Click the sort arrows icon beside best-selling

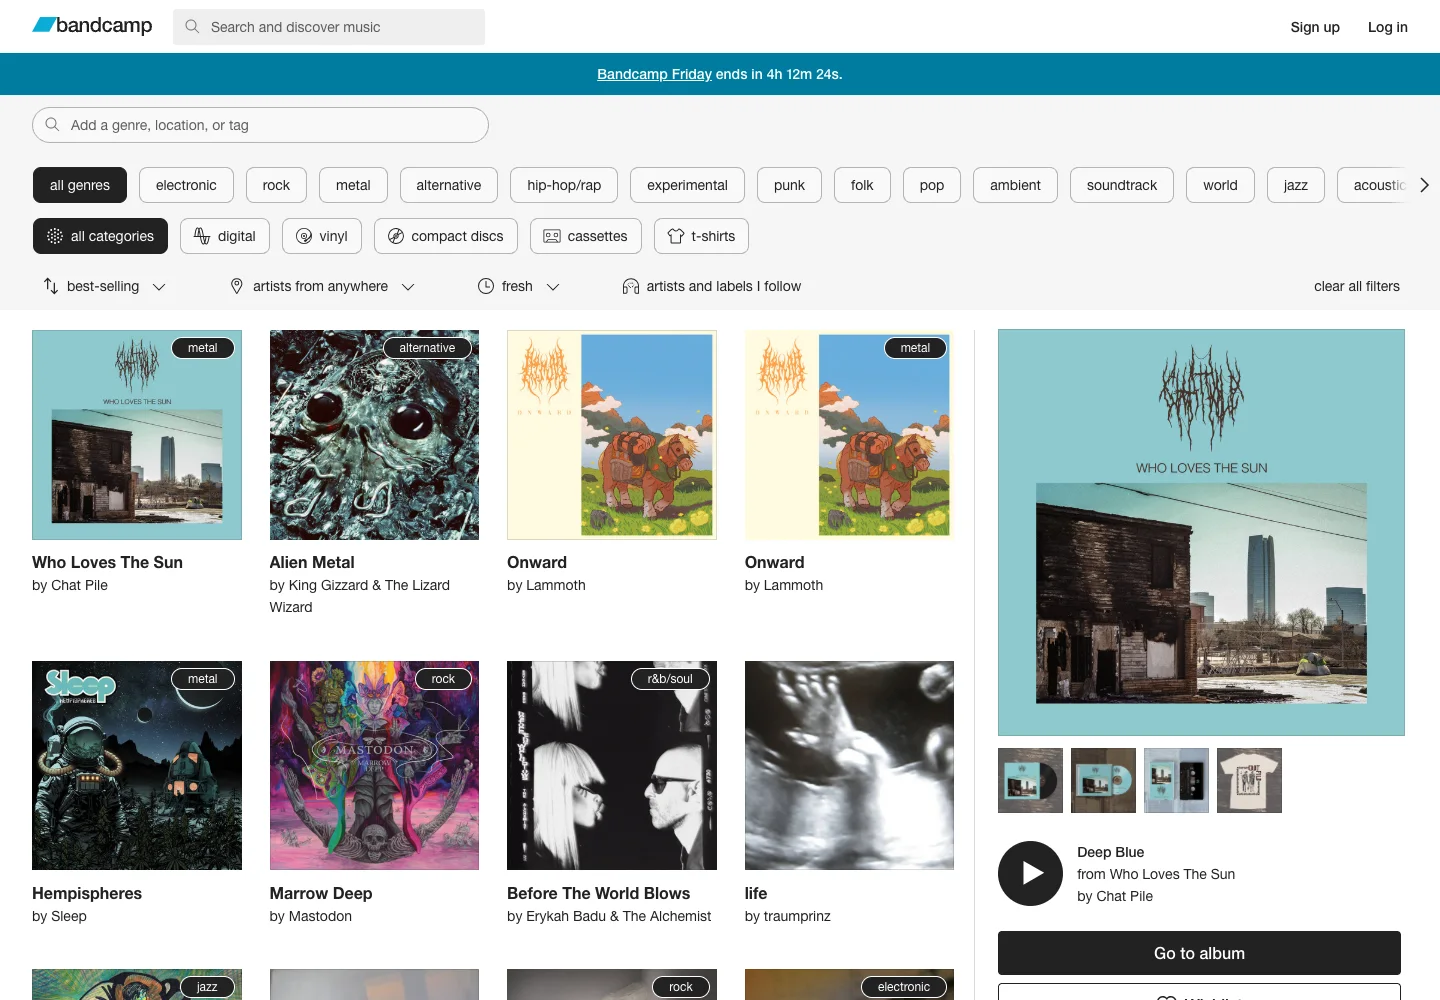point(51,286)
